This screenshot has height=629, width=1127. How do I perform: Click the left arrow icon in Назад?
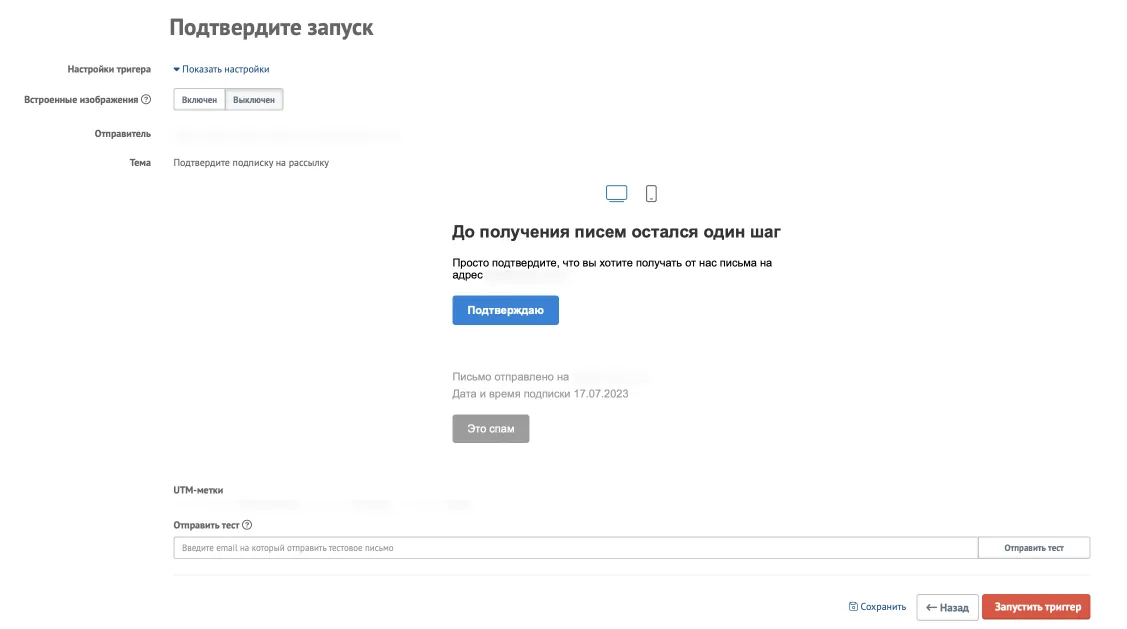click(932, 607)
